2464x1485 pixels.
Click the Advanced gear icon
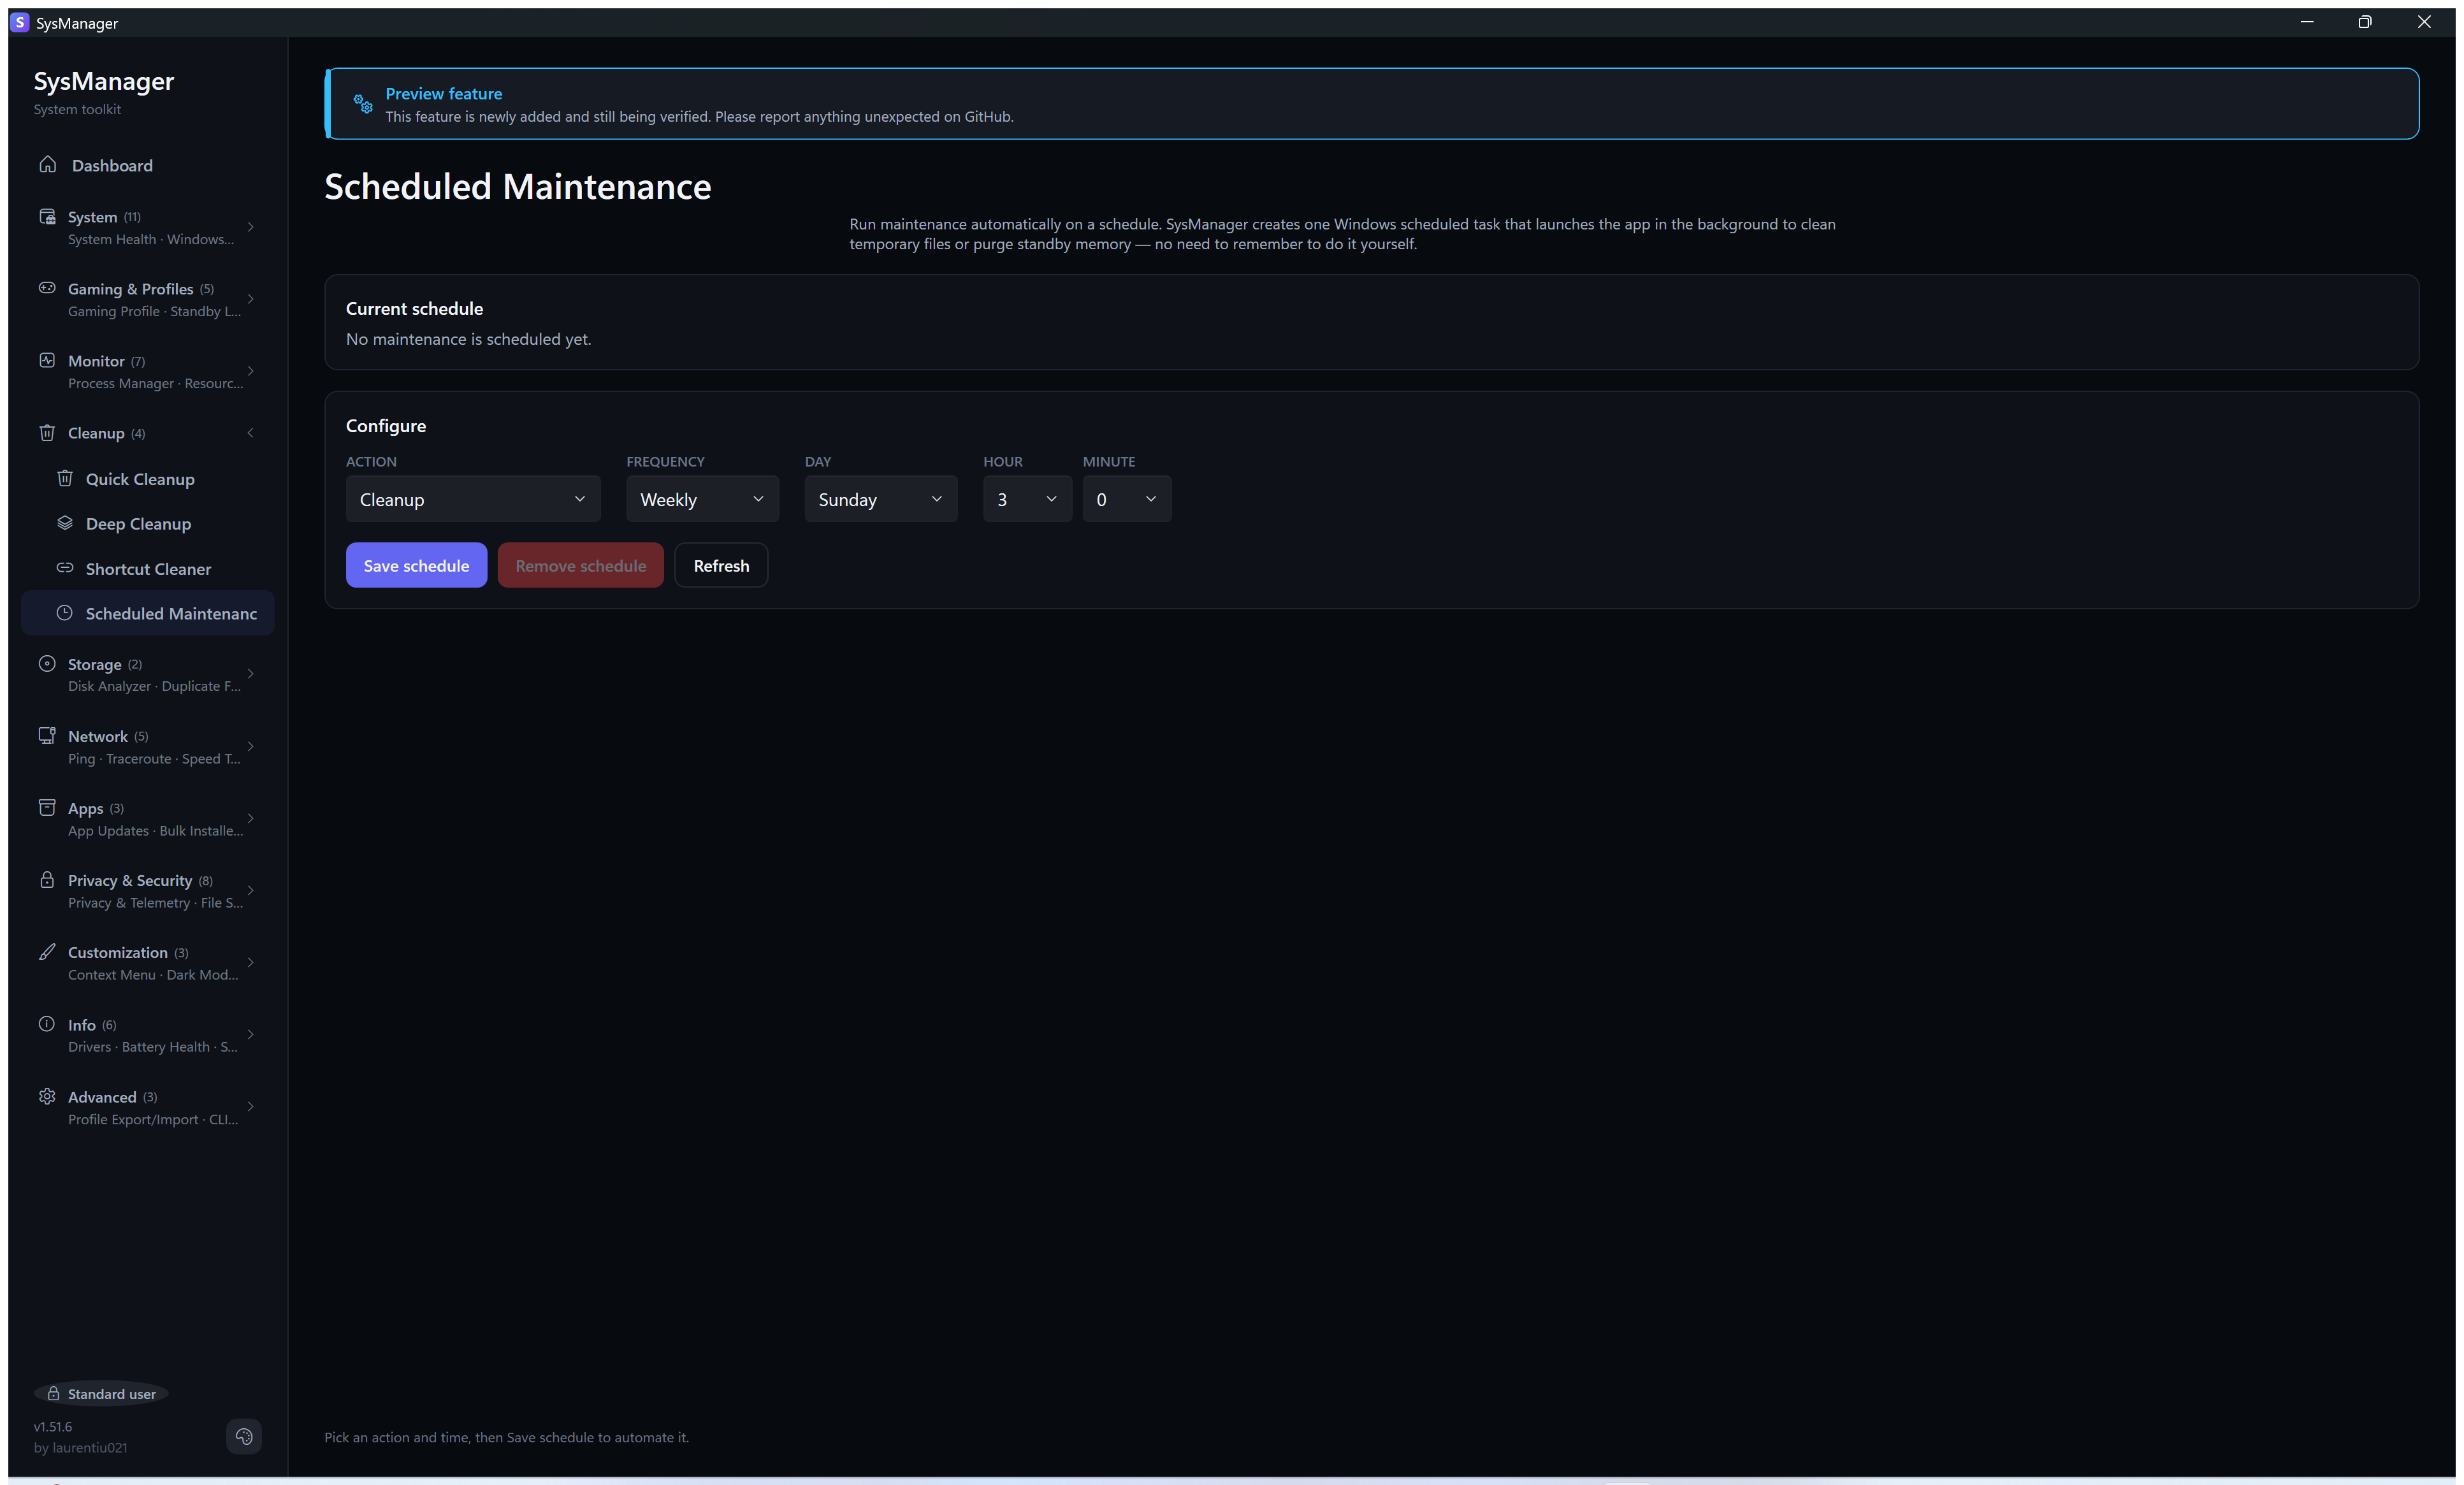pyautogui.click(x=47, y=1096)
